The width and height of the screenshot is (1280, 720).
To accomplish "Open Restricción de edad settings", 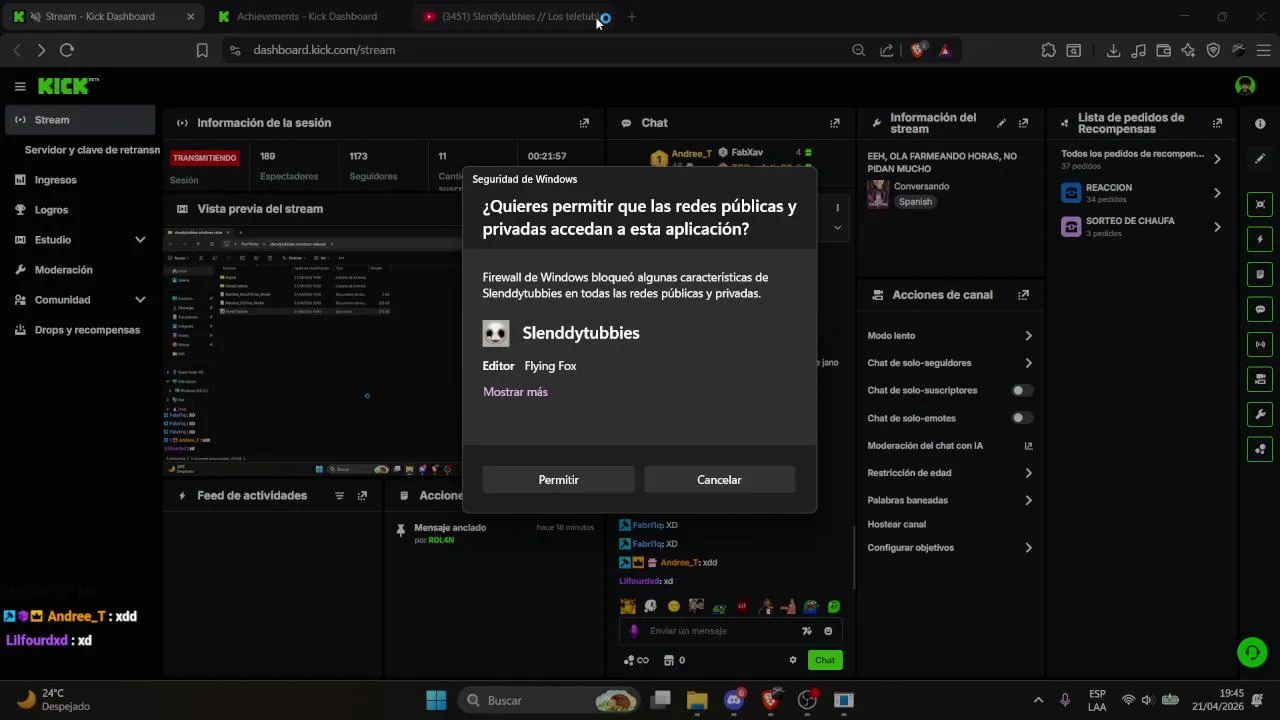I will [950, 473].
